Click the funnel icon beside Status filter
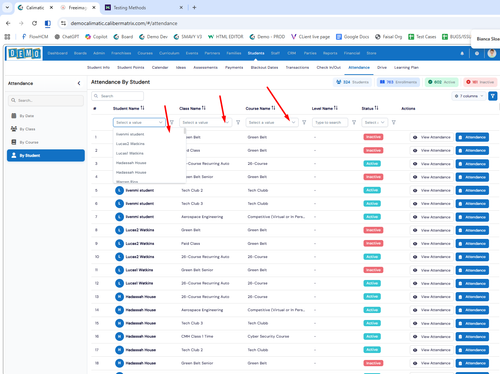Image resolution: width=500 pixels, height=374 pixels. [x=394, y=122]
